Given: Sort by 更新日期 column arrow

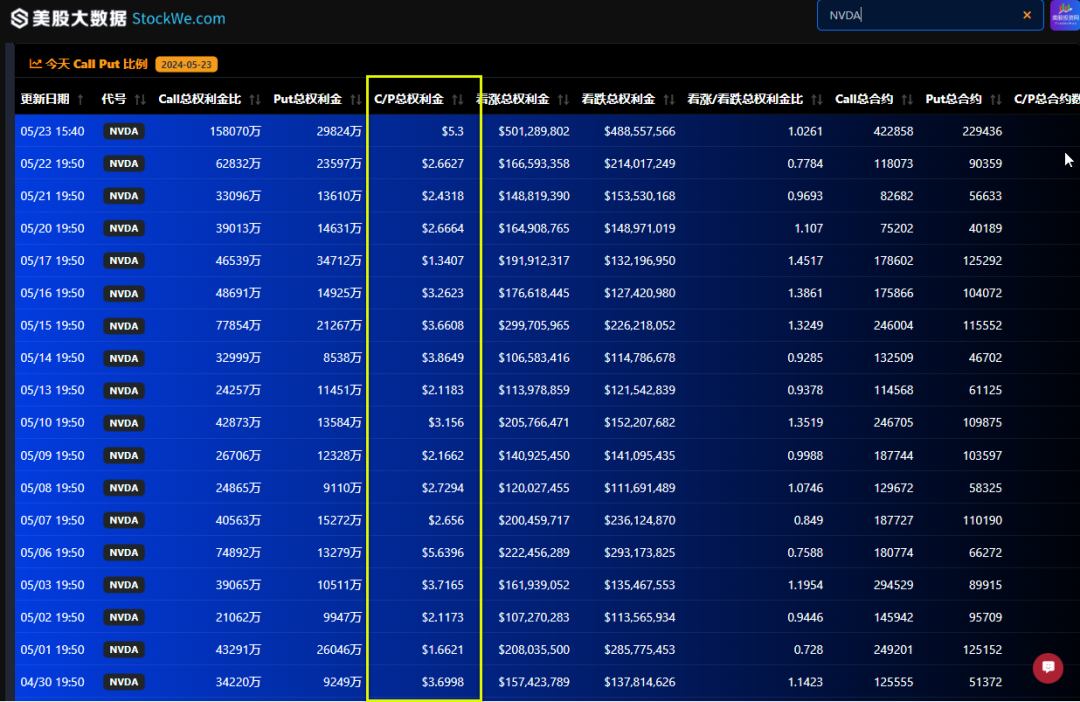Looking at the screenshot, I should tap(81, 99).
